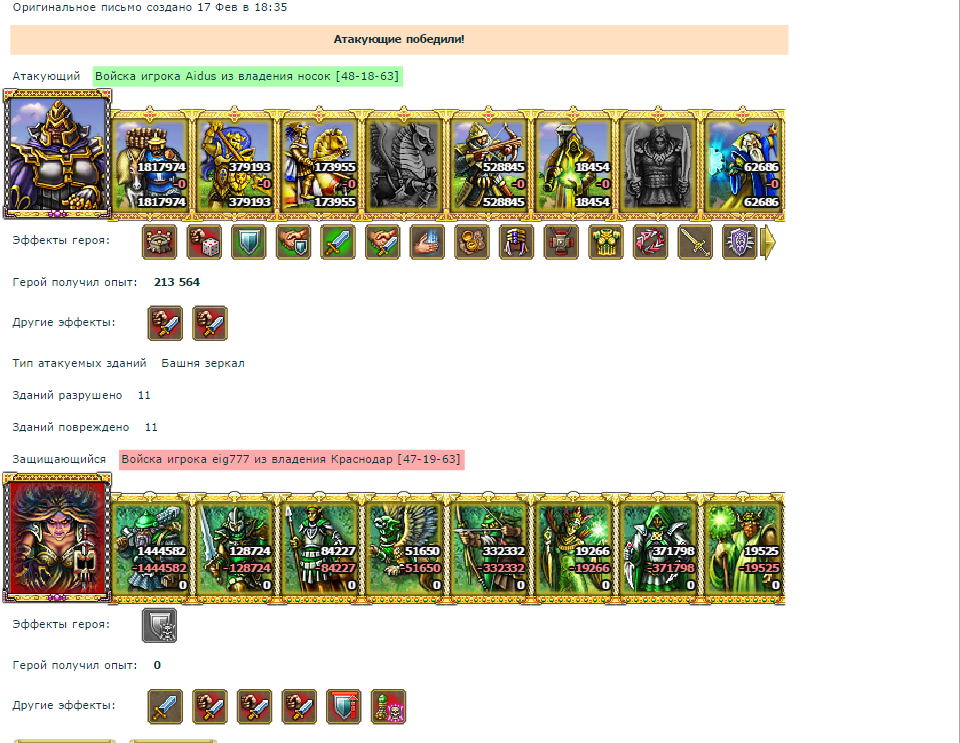Select the wizard unit card showing 62686
Image resolution: width=960 pixels, height=743 pixels.
(743, 165)
